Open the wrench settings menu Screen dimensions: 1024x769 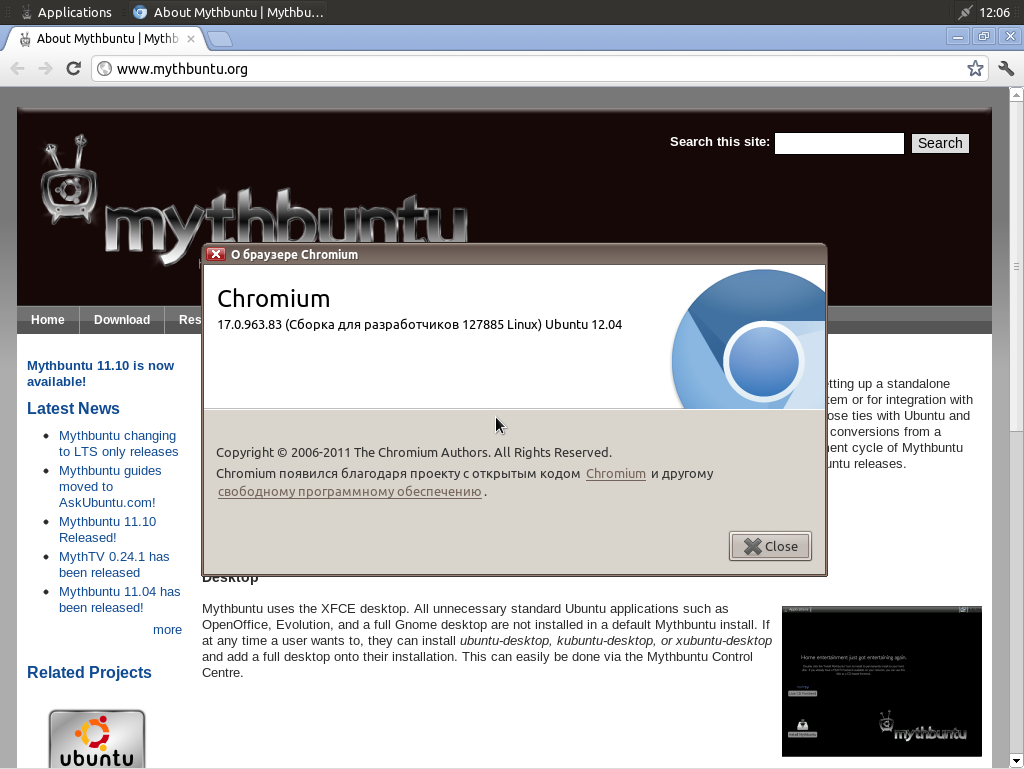coord(1006,68)
